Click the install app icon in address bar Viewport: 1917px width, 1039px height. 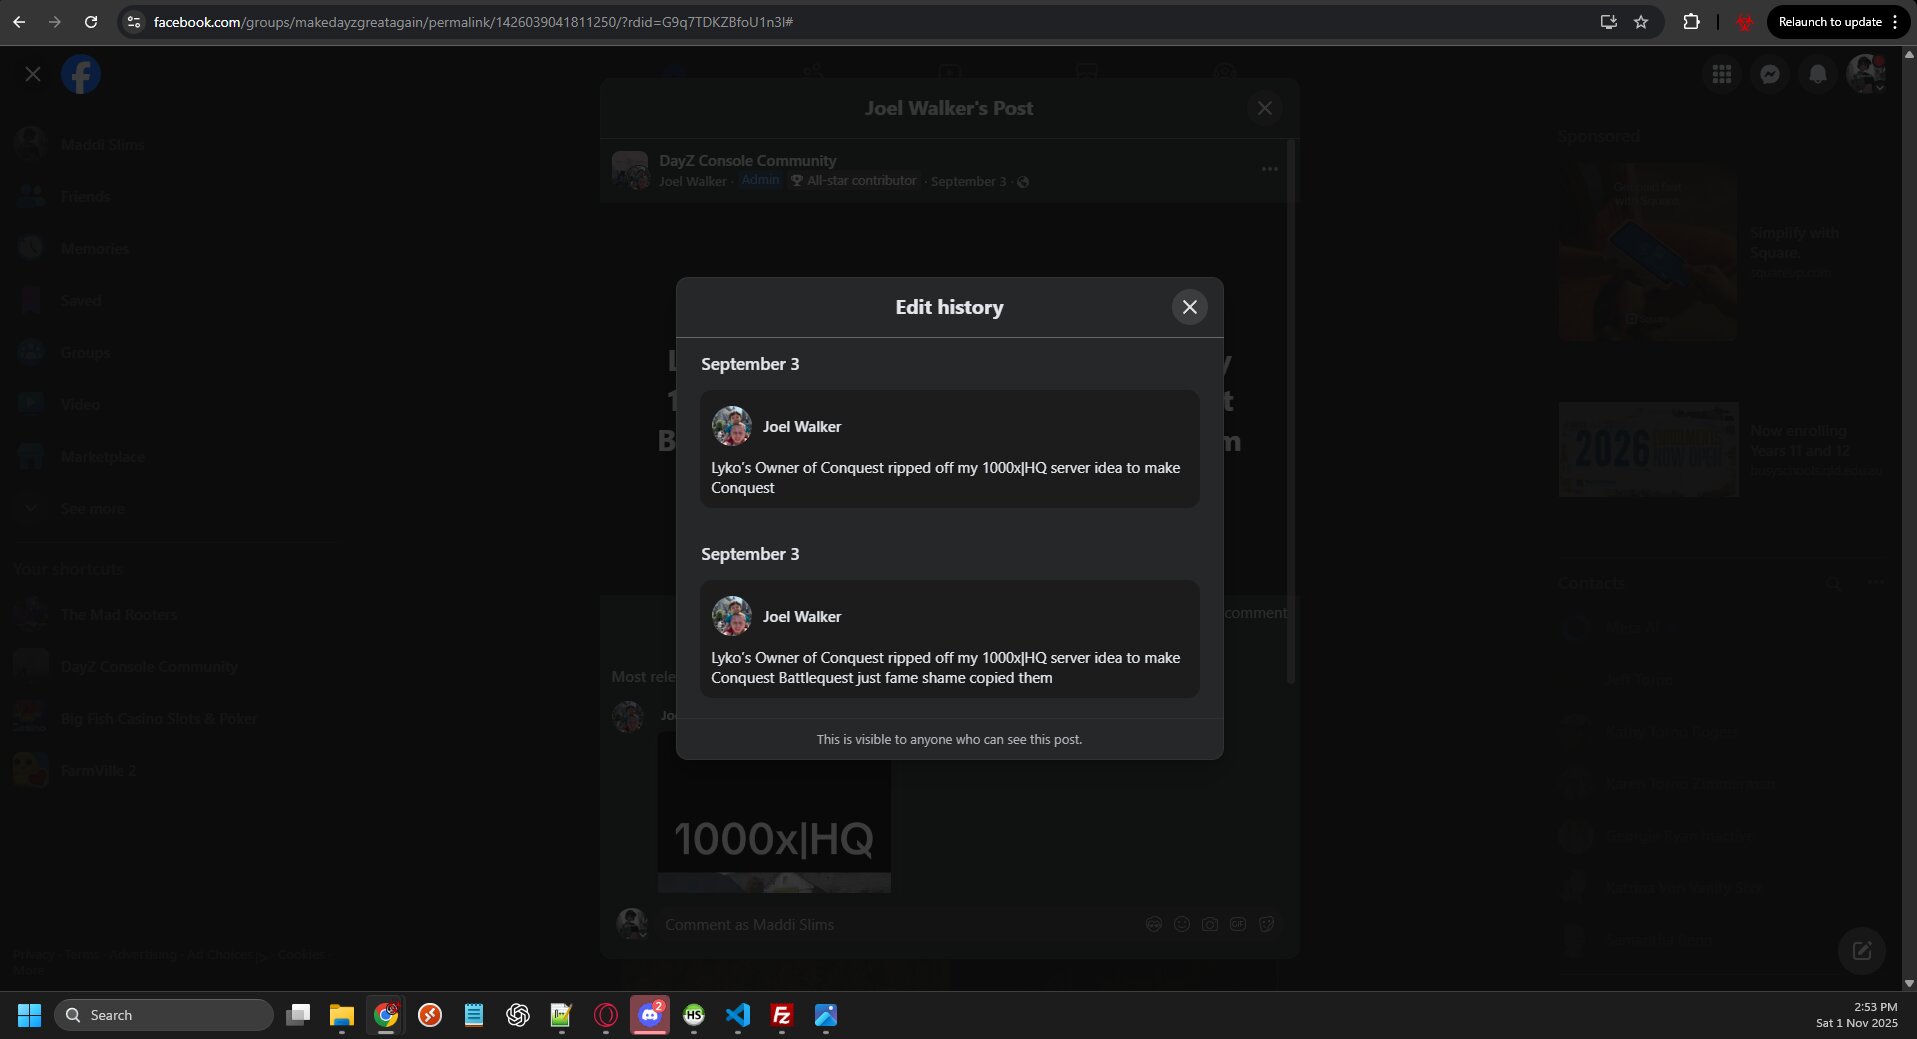pyautogui.click(x=1609, y=22)
